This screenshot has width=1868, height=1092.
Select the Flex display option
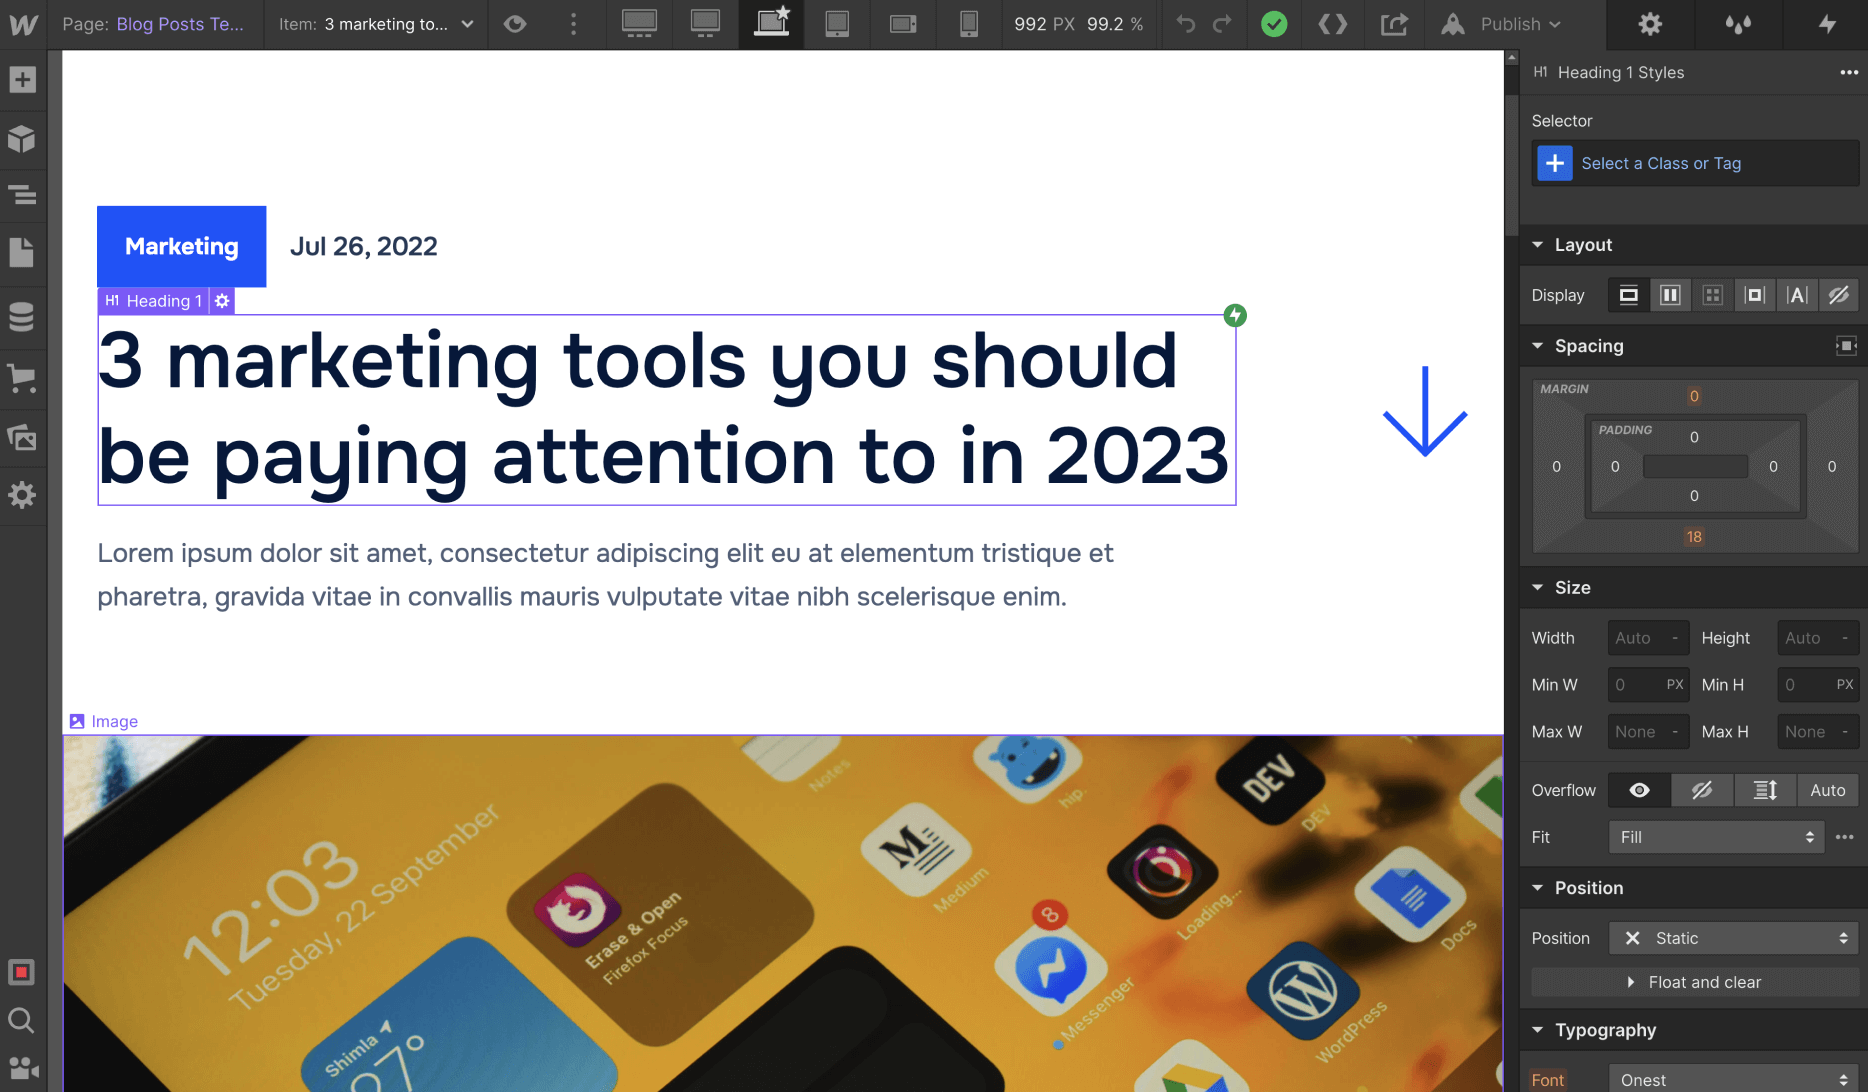(1670, 295)
